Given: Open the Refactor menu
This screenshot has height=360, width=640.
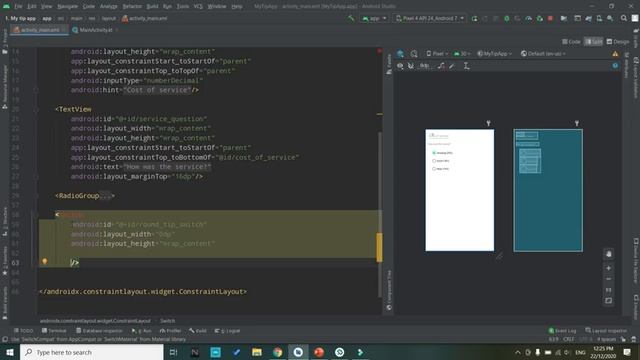Looking at the screenshot, I should coord(132,7).
